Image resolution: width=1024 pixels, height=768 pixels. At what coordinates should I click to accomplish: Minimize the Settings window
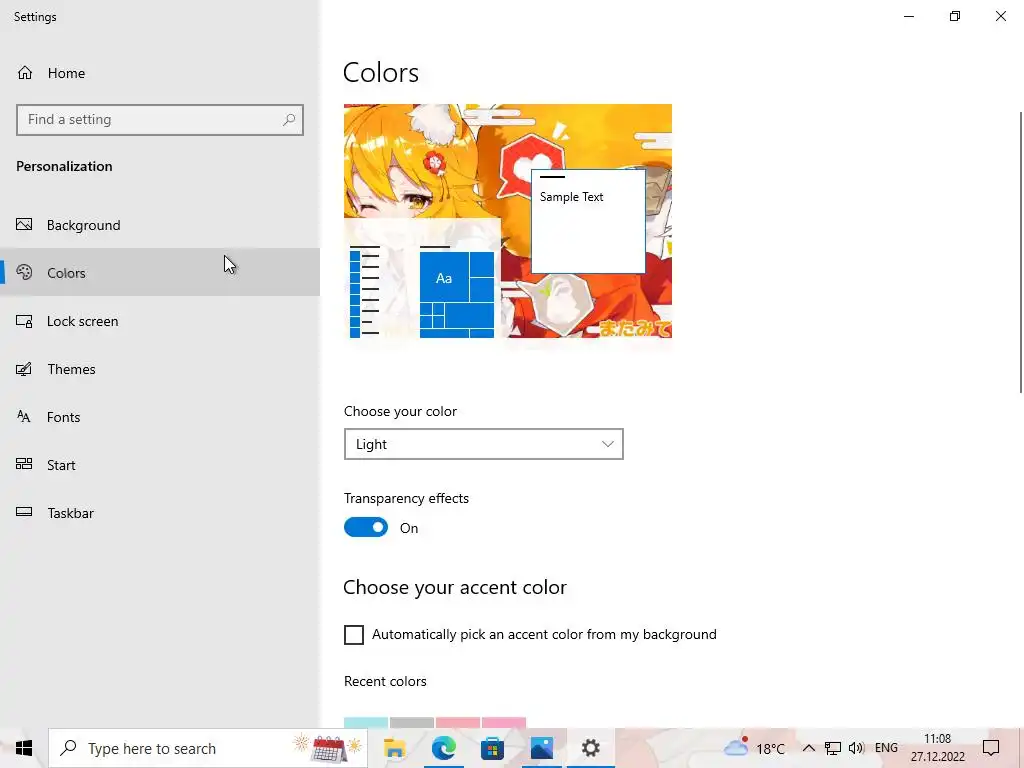coord(909,16)
